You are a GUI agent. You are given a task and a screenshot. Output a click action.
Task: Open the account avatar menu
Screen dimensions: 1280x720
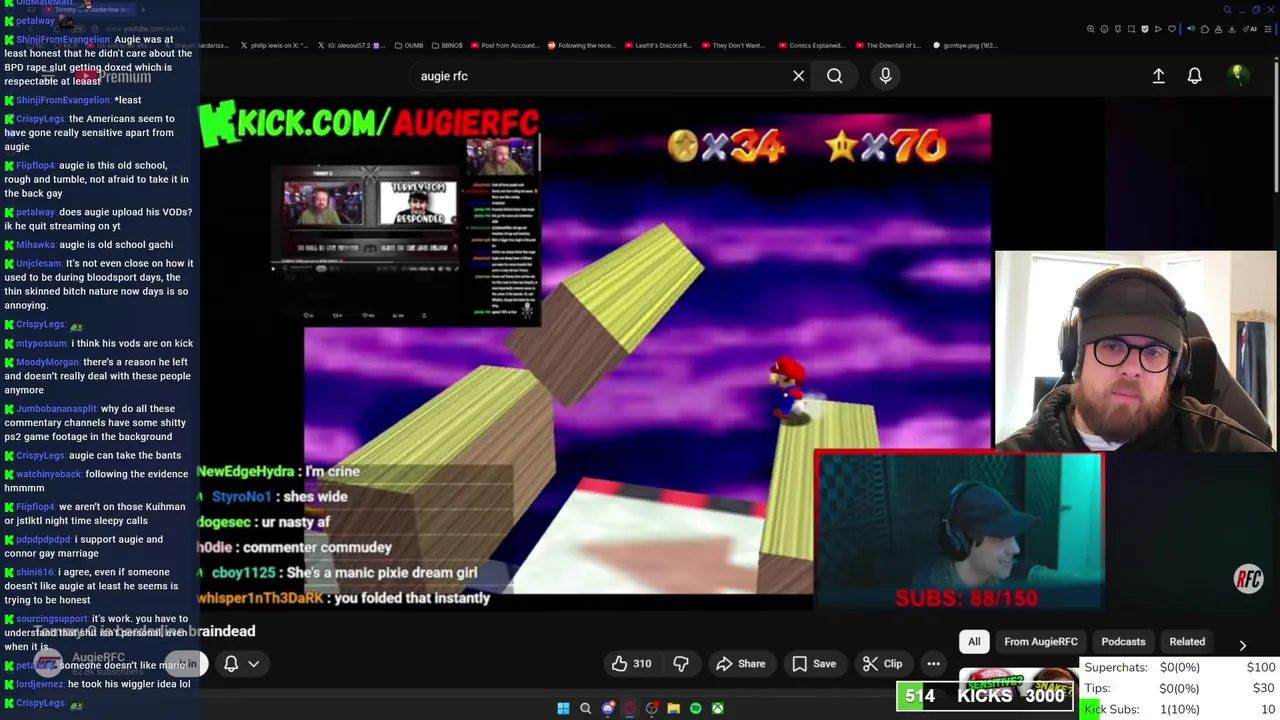click(1238, 75)
